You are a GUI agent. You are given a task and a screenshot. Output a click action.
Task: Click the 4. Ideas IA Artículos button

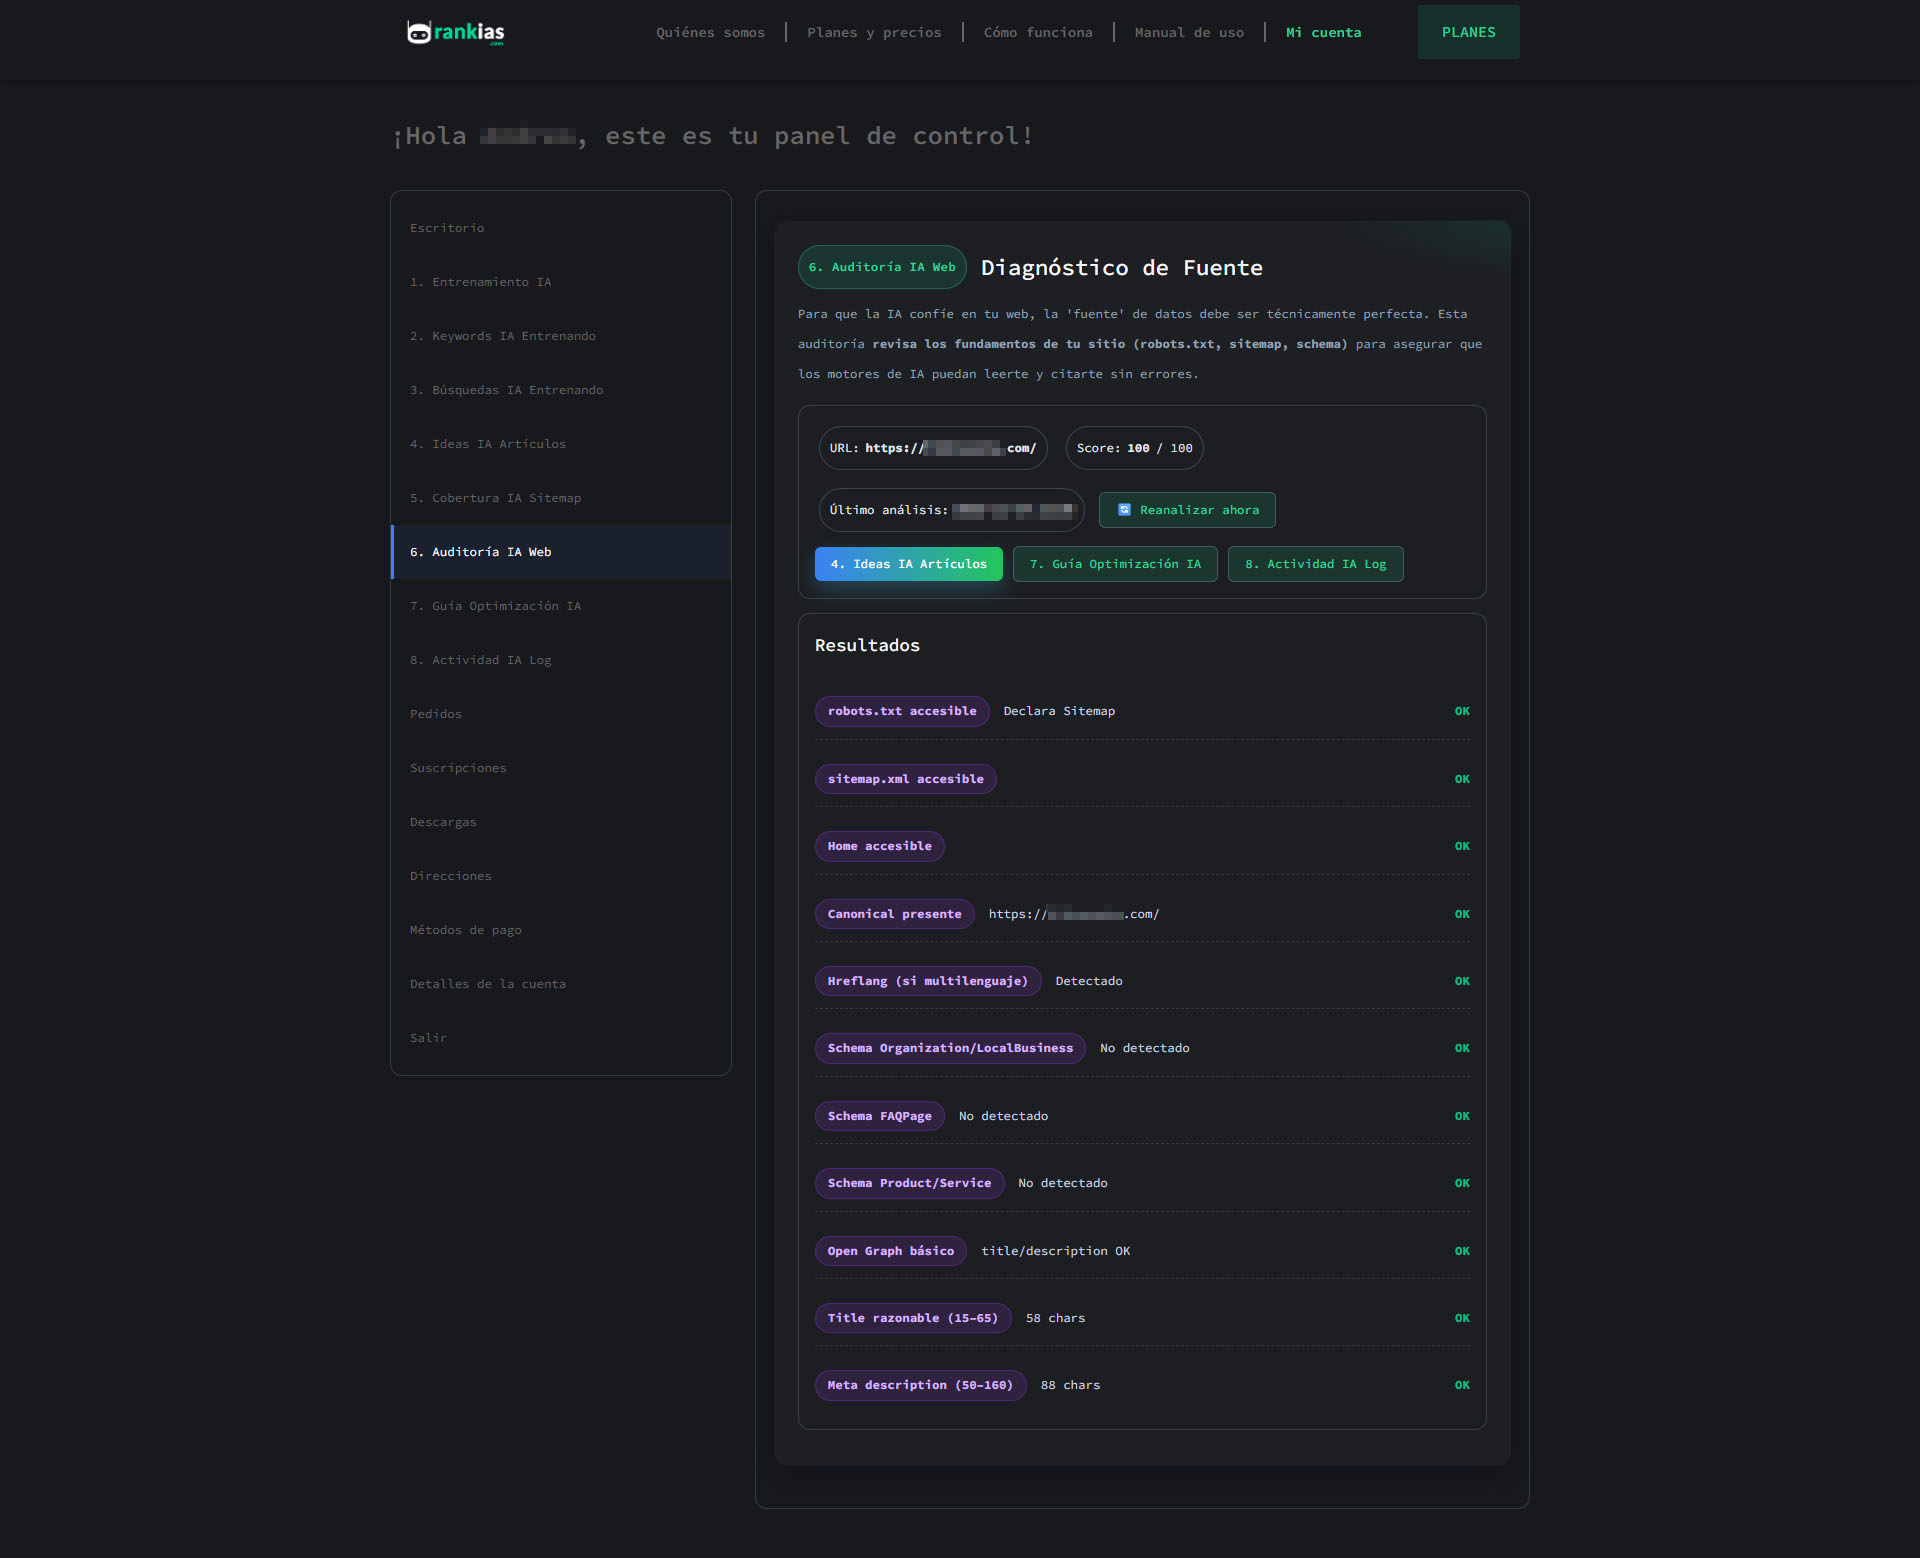pyautogui.click(x=908, y=564)
